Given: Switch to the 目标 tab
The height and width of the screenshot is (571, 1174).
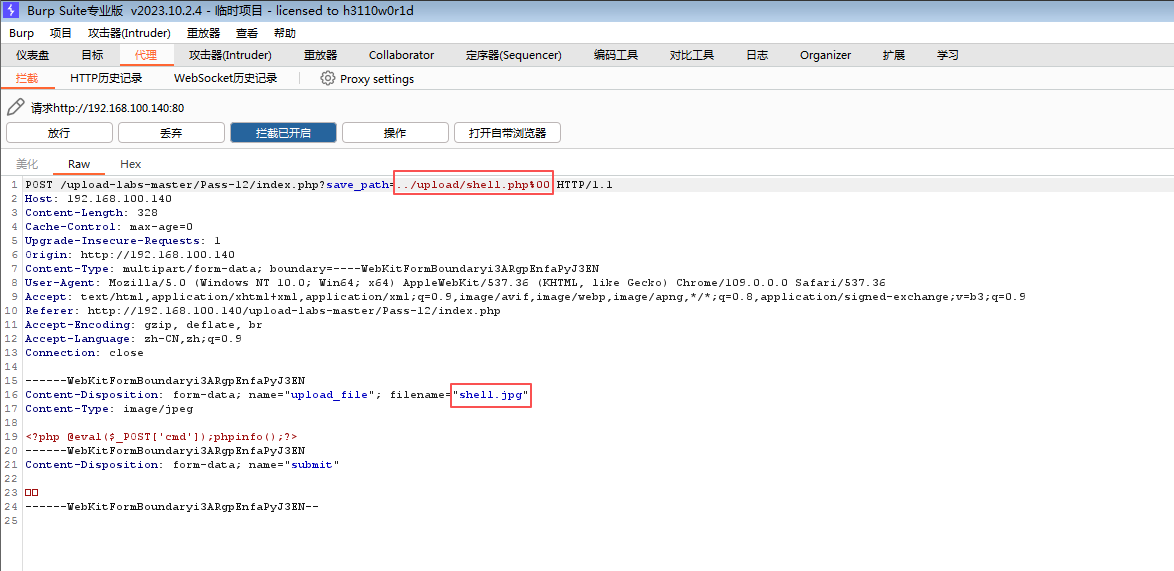Looking at the screenshot, I should click(x=93, y=55).
